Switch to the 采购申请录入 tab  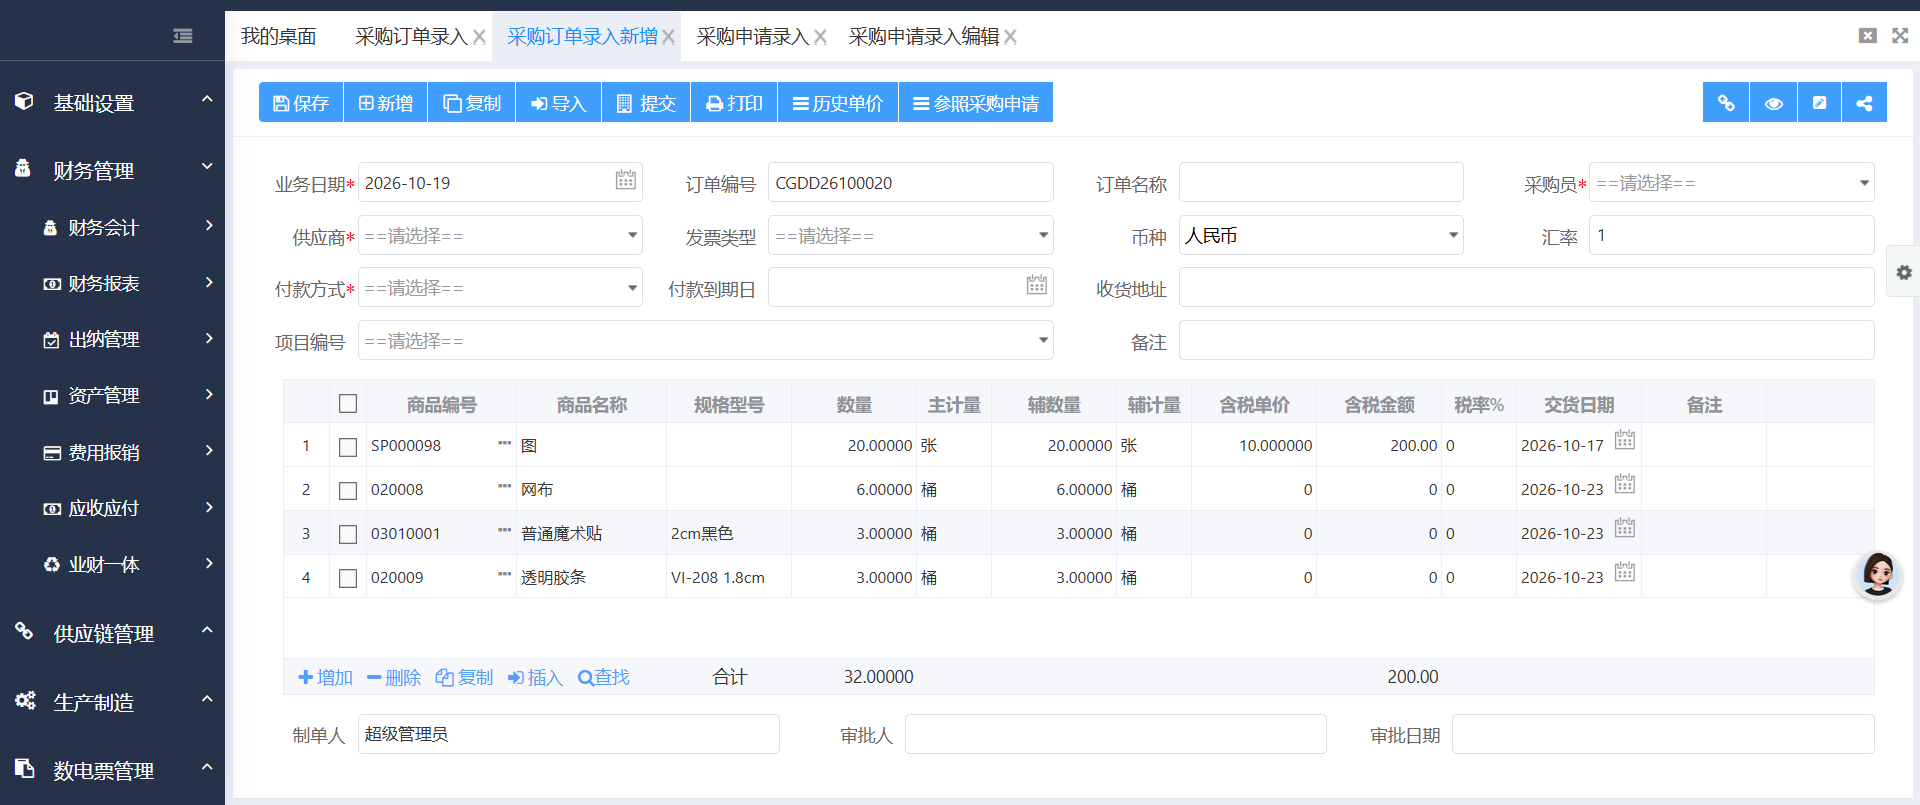pos(753,37)
